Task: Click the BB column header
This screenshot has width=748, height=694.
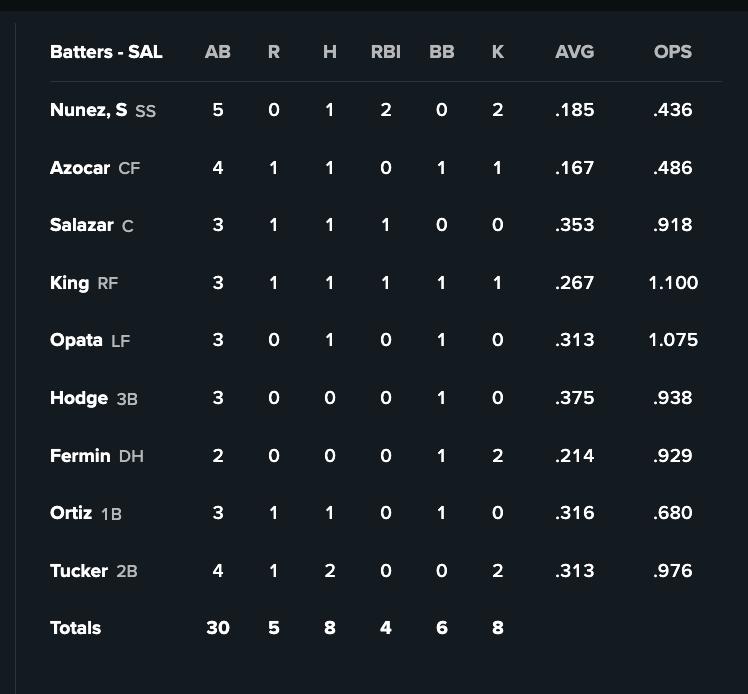Action: tap(441, 52)
